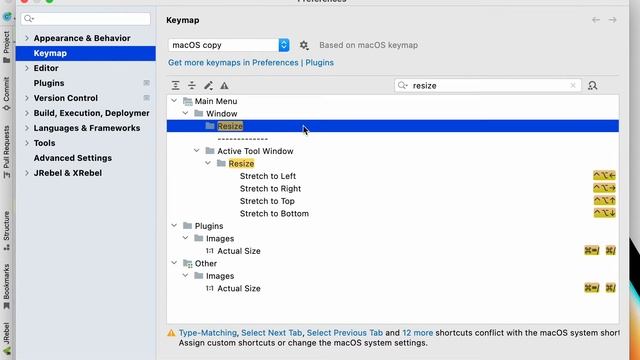Screen dimensions: 640x360
Task: Expand the Editor settings section
Action: click(x=27, y=68)
